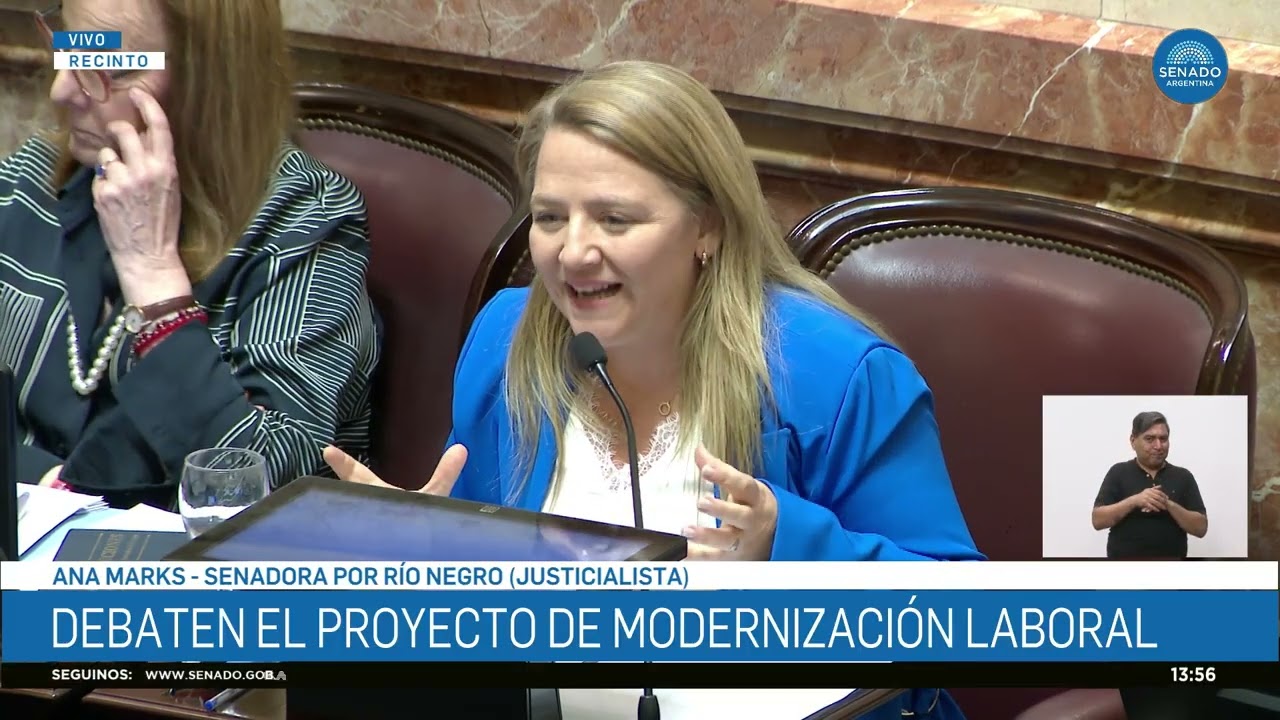Image resolution: width=1280 pixels, height=720 pixels.
Task: Click the Senado Argentina logo
Action: (1190, 66)
